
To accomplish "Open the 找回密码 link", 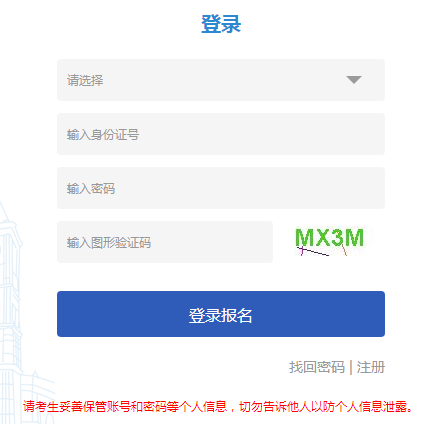I will 317,367.
